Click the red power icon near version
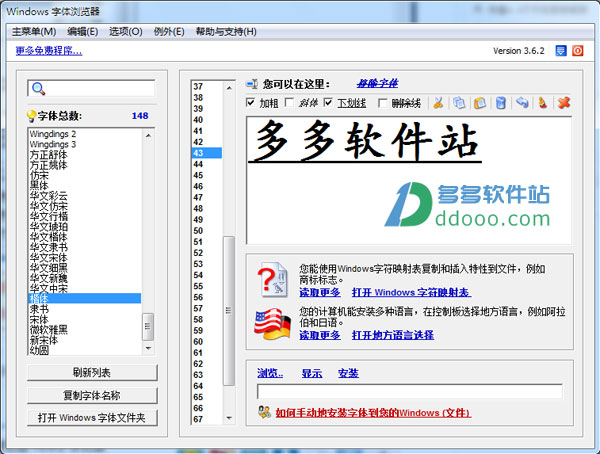600x454 pixels. click(577, 51)
